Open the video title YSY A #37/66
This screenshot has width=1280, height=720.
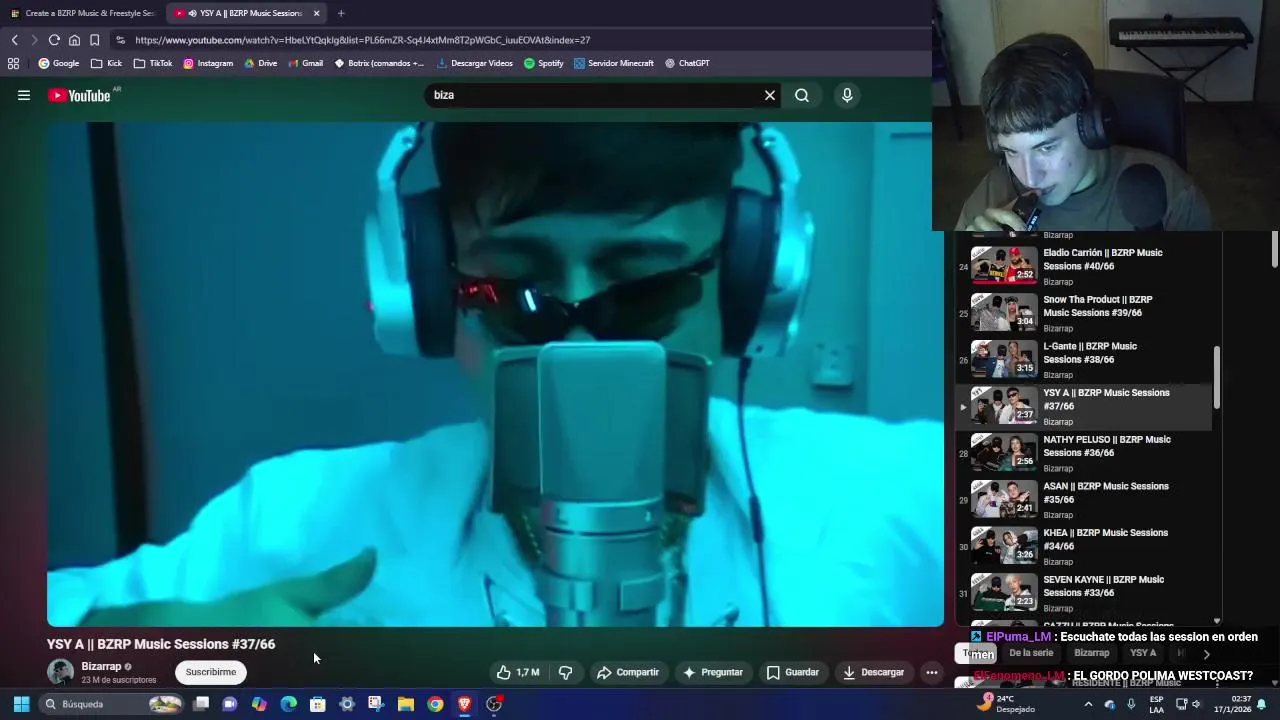161,644
